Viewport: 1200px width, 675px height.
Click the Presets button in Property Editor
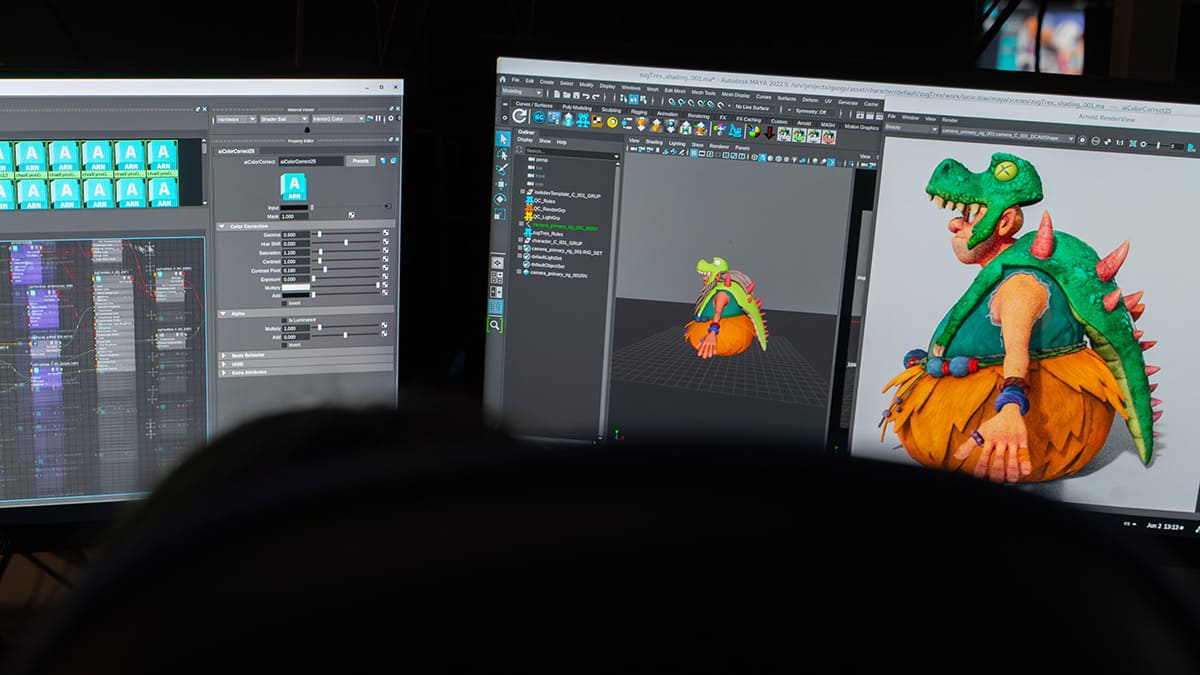coord(360,160)
